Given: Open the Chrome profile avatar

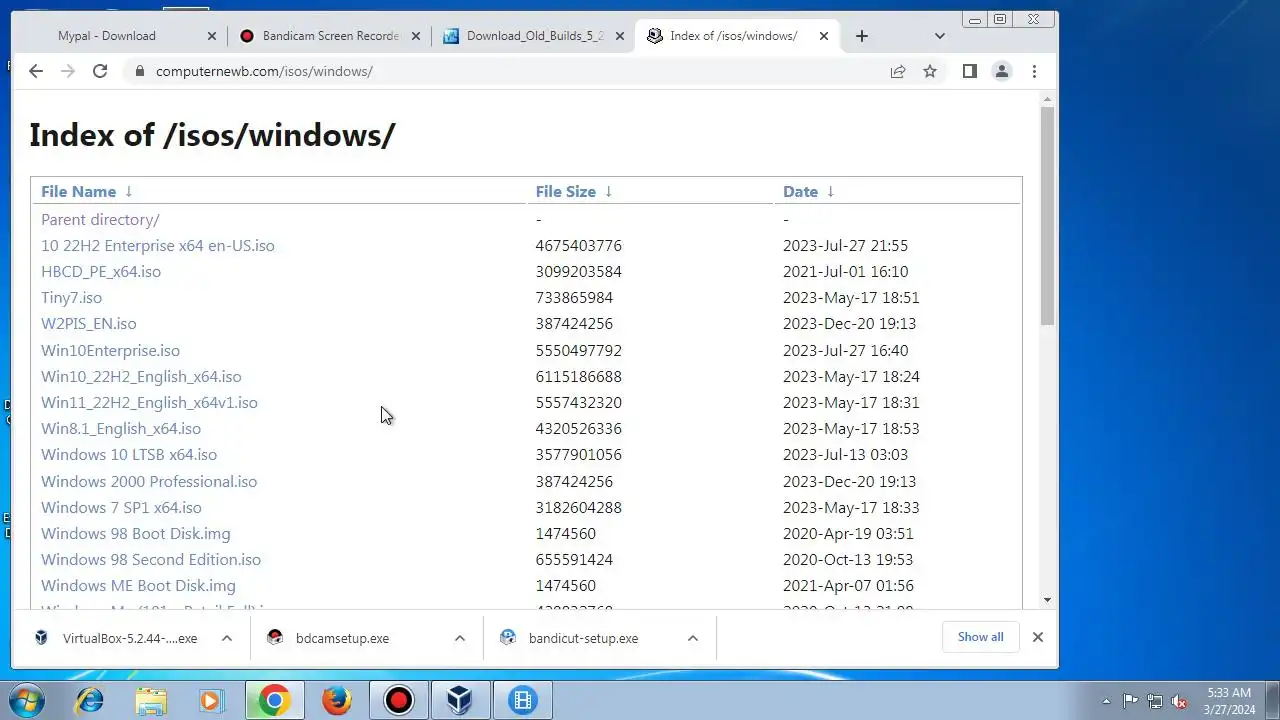Looking at the screenshot, I should (x=1001, y=71).
